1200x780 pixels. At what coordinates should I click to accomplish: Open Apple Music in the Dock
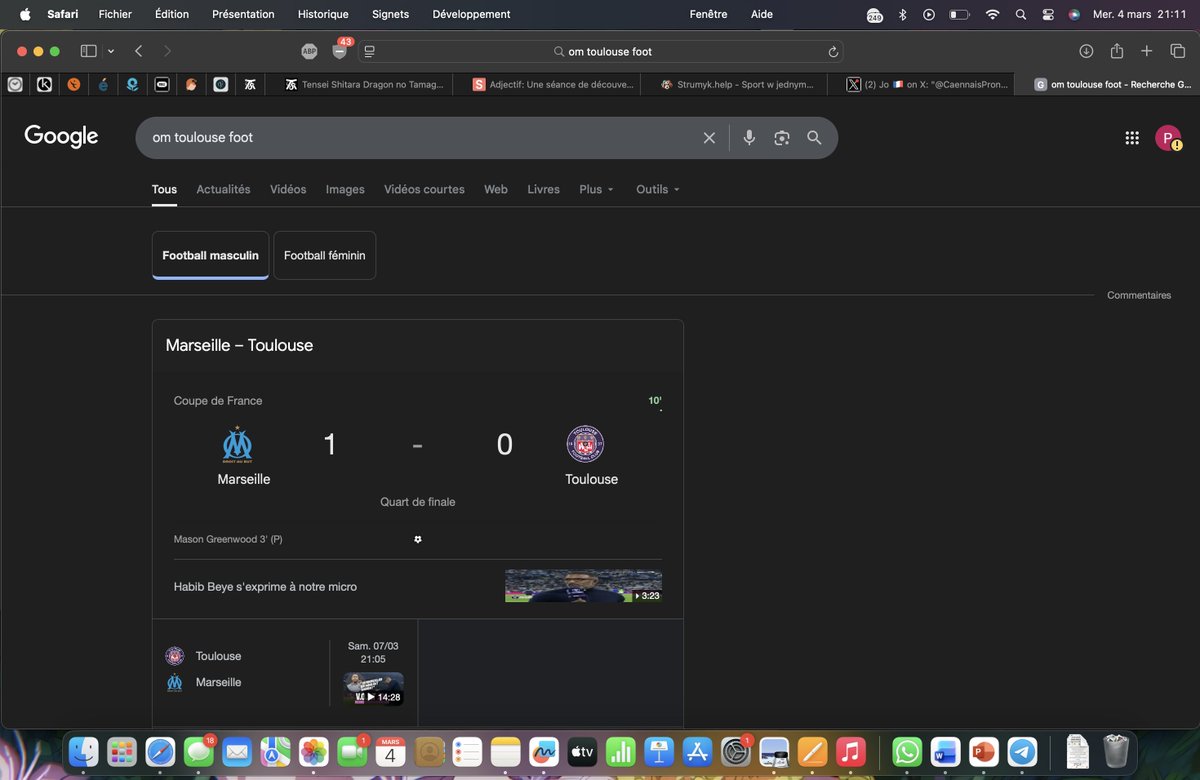(x=850, y=751)
